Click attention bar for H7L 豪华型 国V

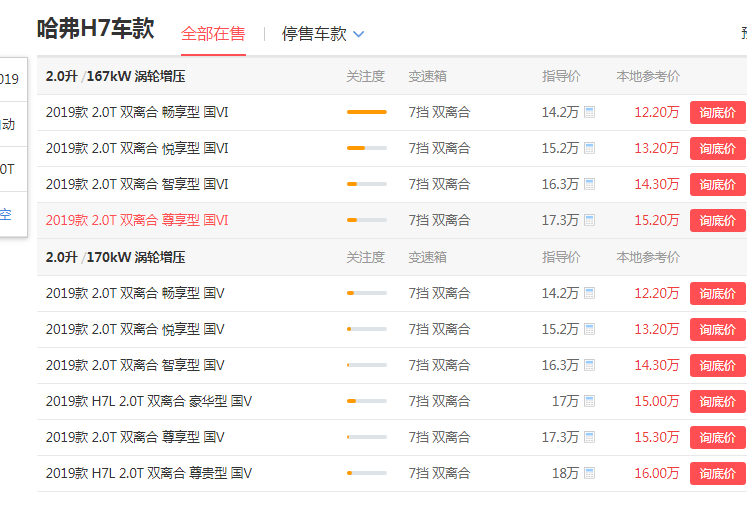click(x=367, y=401)
